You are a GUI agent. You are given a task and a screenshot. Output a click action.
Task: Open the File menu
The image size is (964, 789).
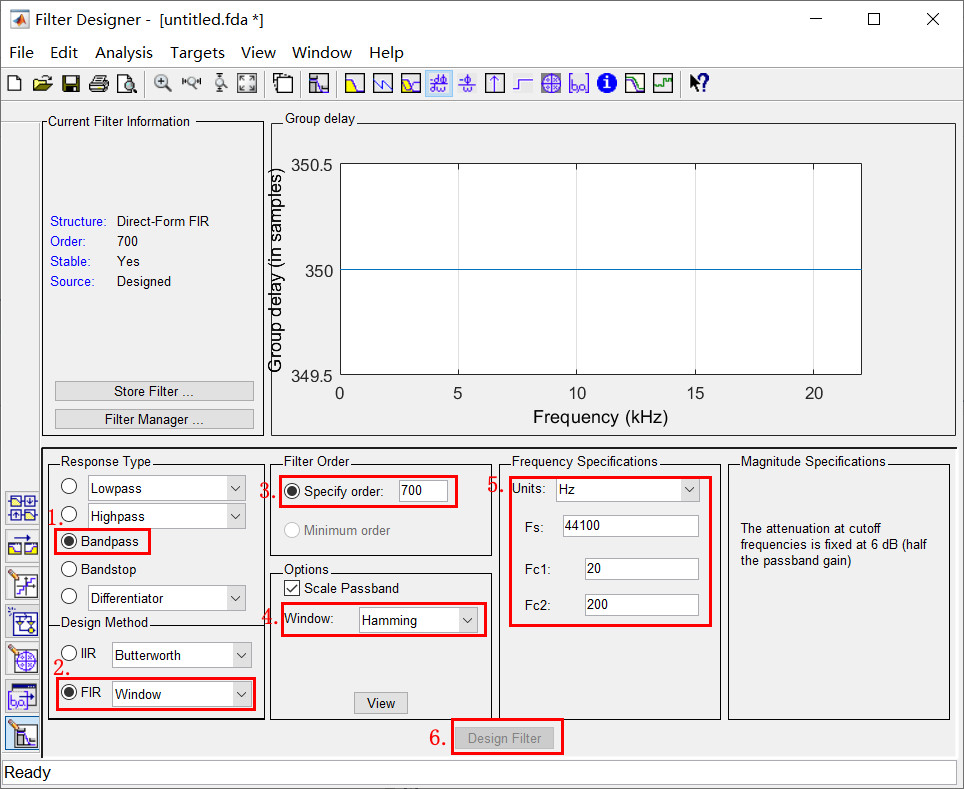22,53
